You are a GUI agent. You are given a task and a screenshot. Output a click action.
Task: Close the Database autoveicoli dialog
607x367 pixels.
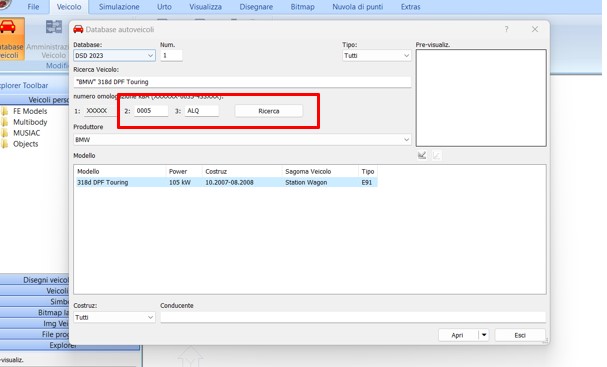pos(535,29)
